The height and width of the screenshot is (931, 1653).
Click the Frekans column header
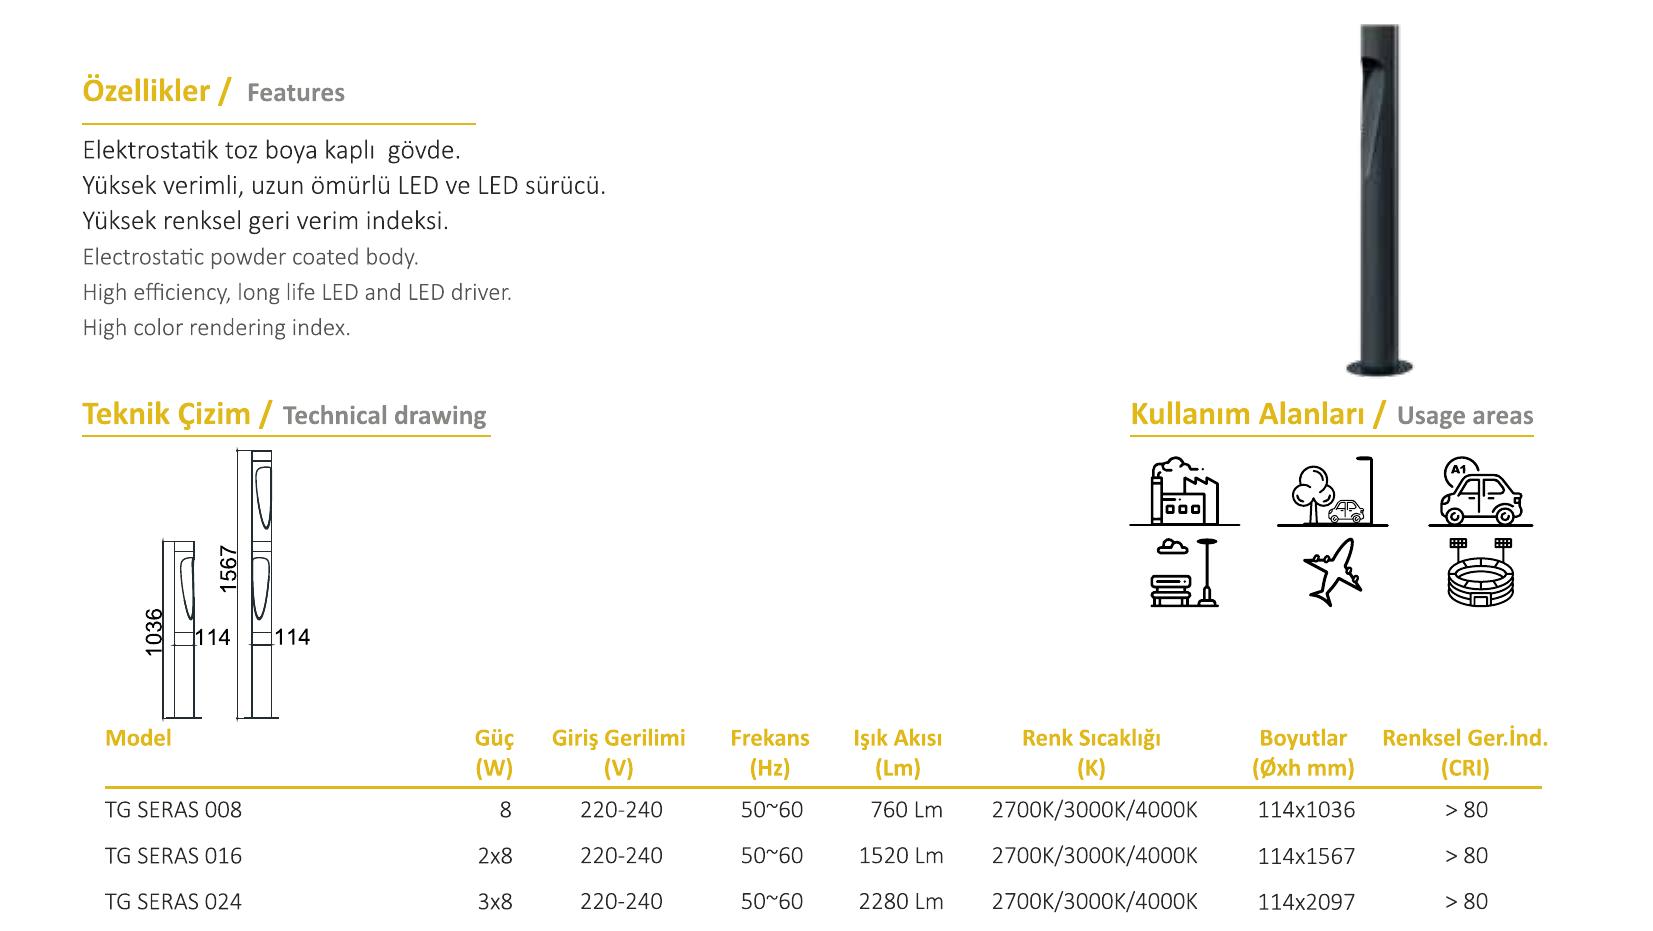pos(770,753)
